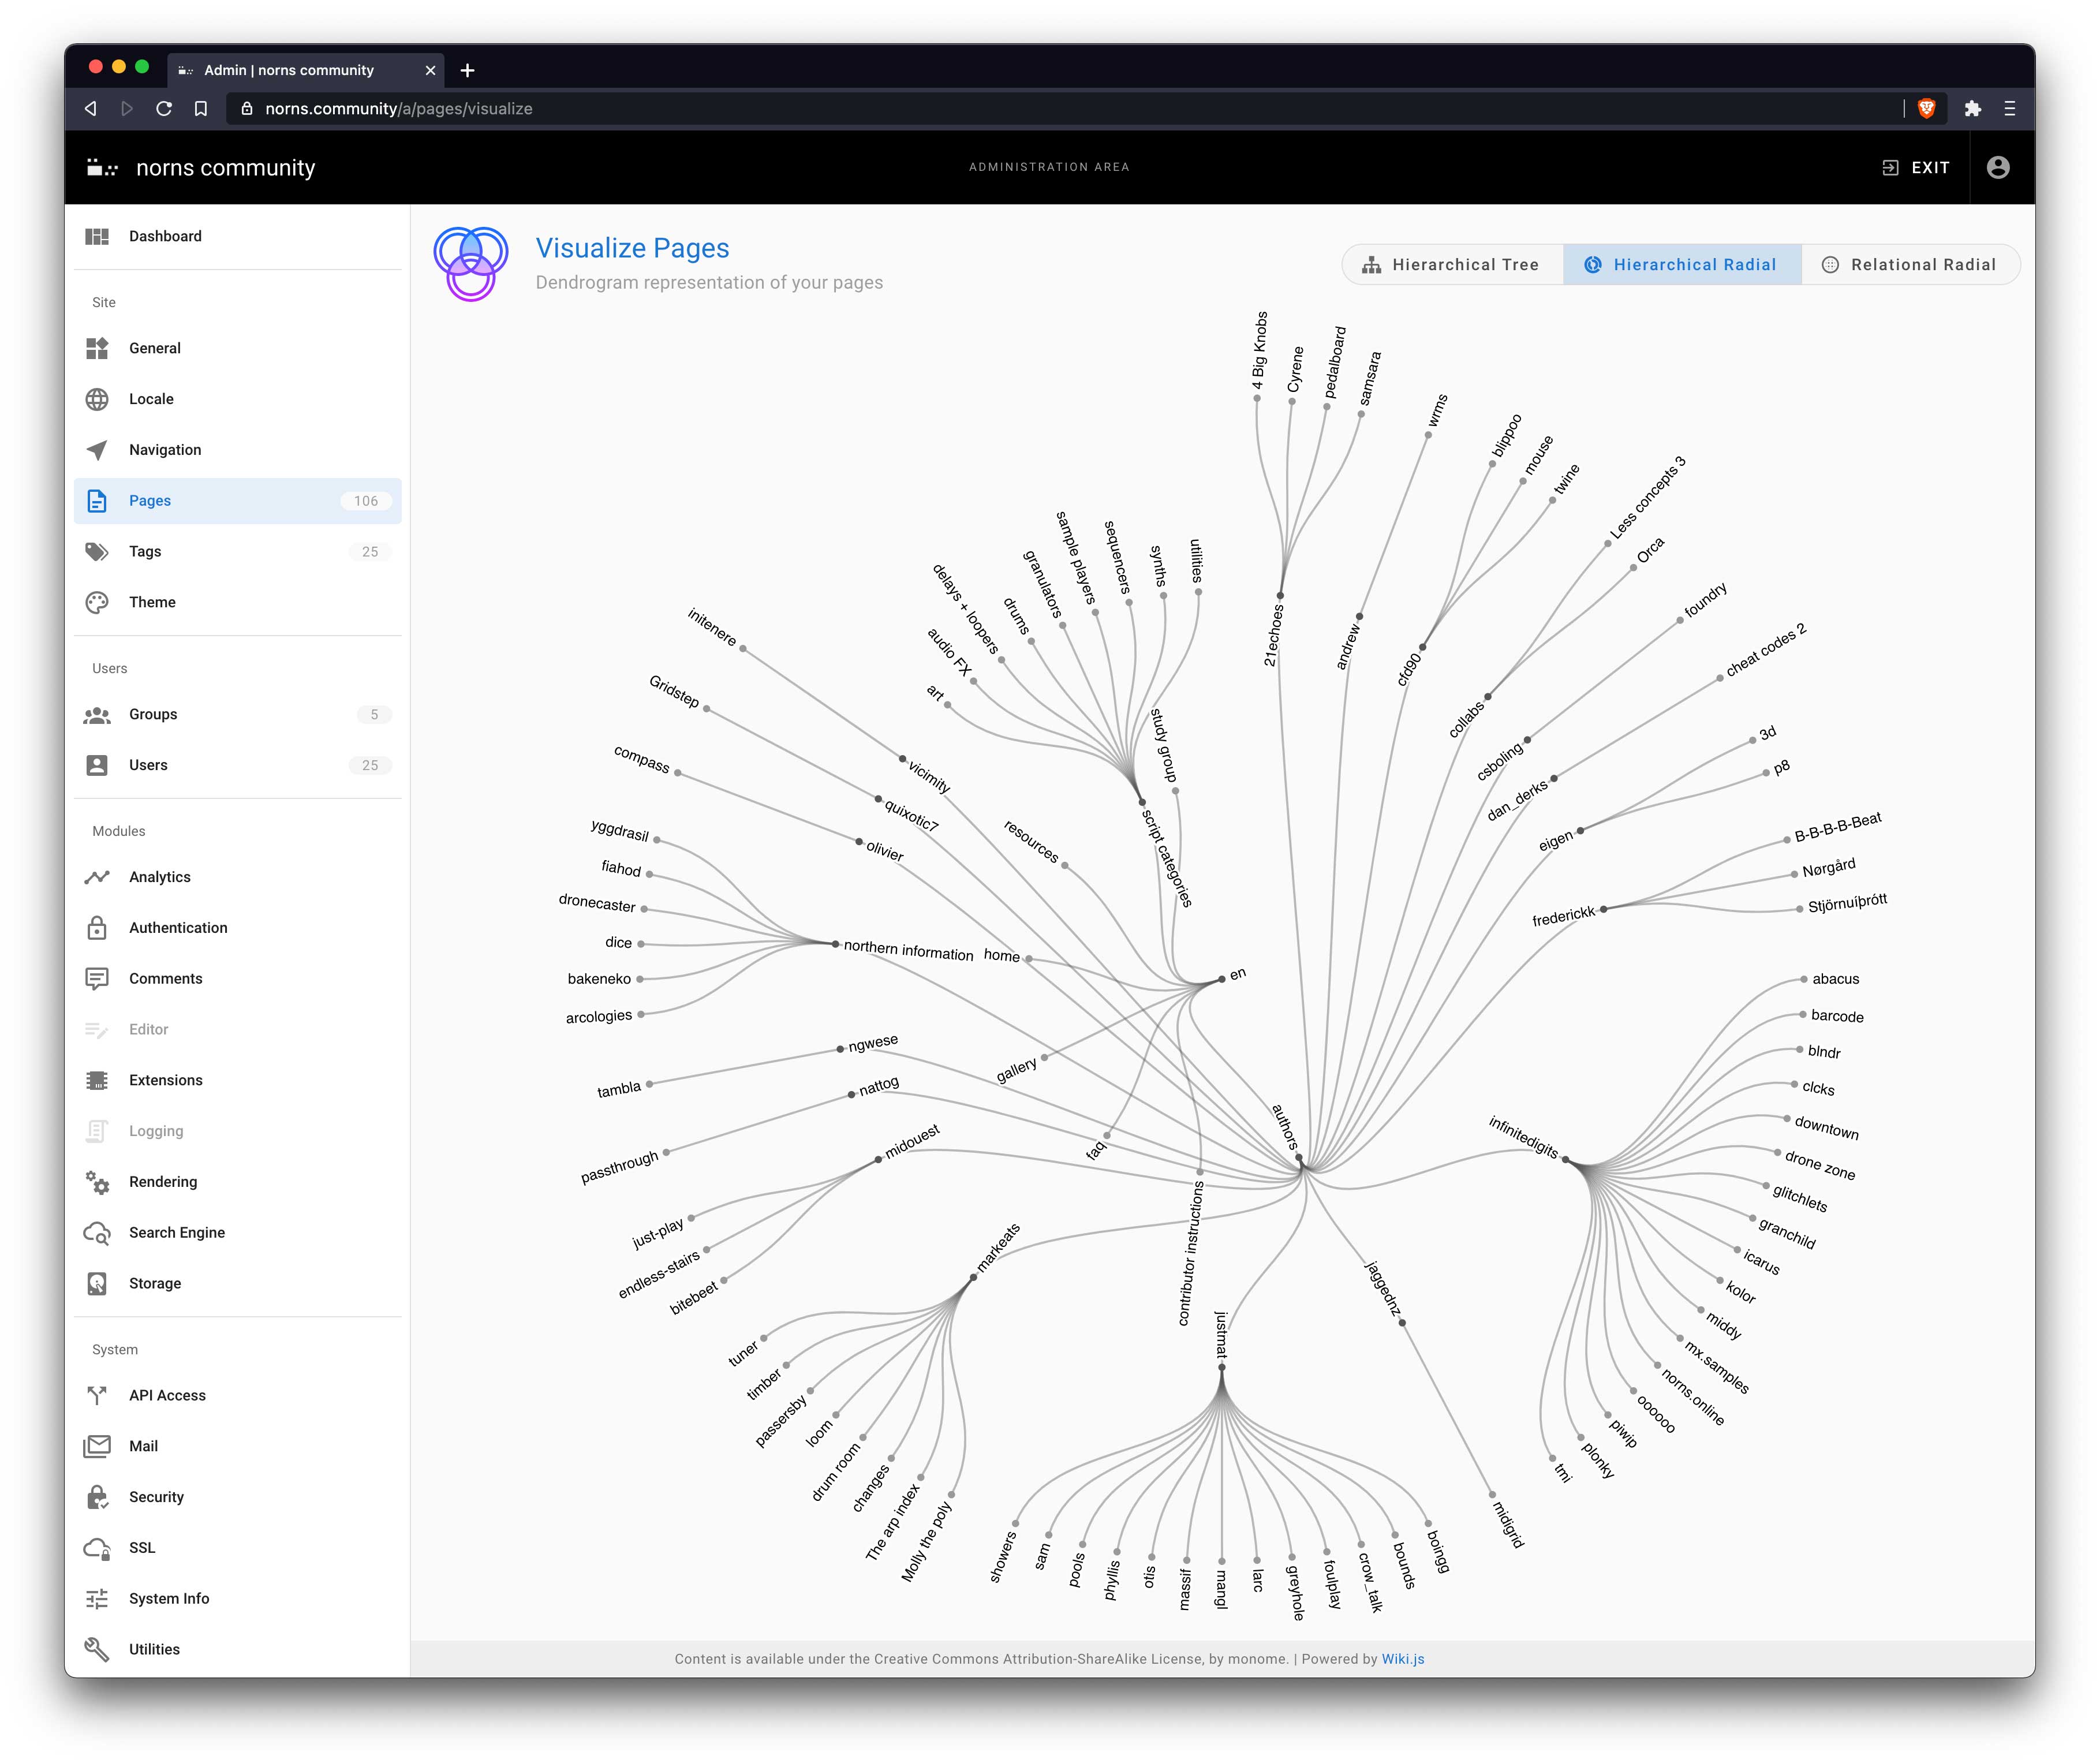Follow the Wiki.js footer link
Screen dimensions: 2100x1763
click(1402, 1659)
